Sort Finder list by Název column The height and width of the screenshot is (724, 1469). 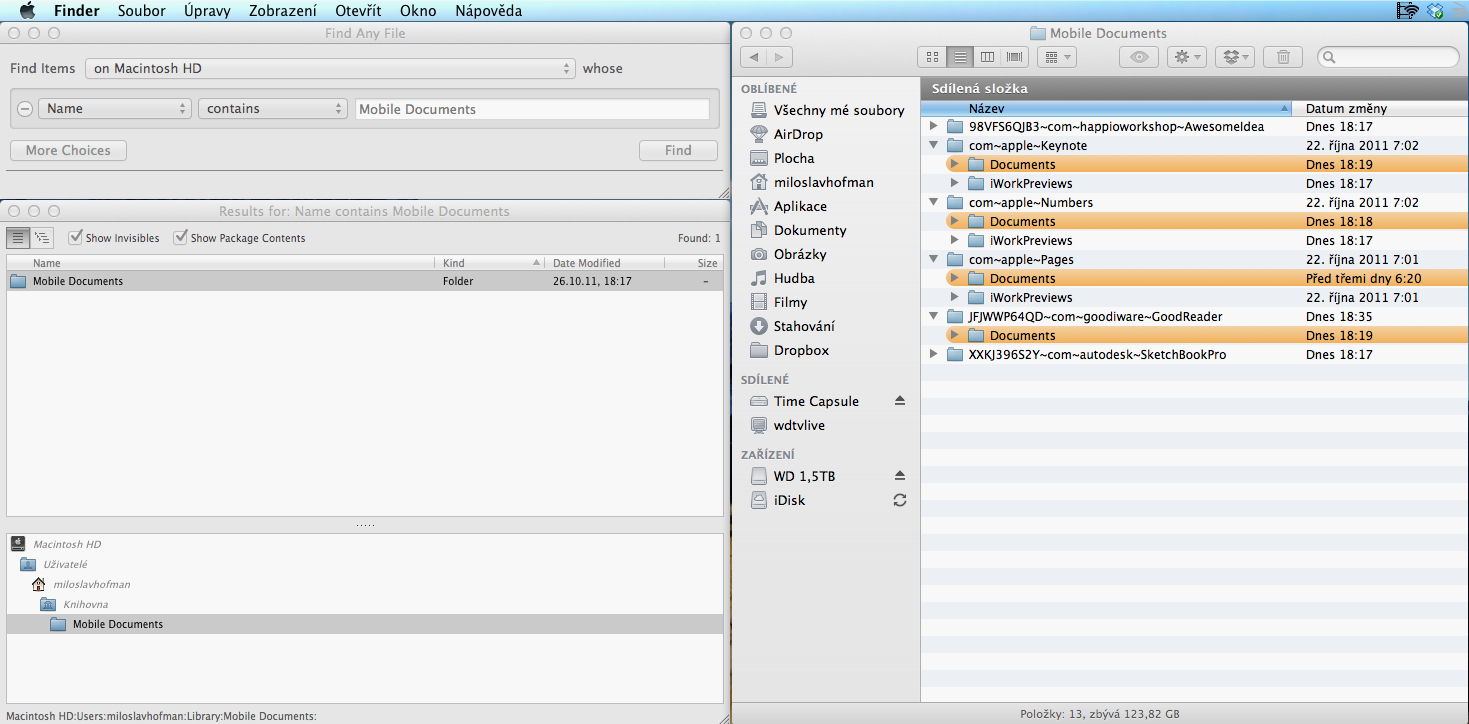(1108, 108)
